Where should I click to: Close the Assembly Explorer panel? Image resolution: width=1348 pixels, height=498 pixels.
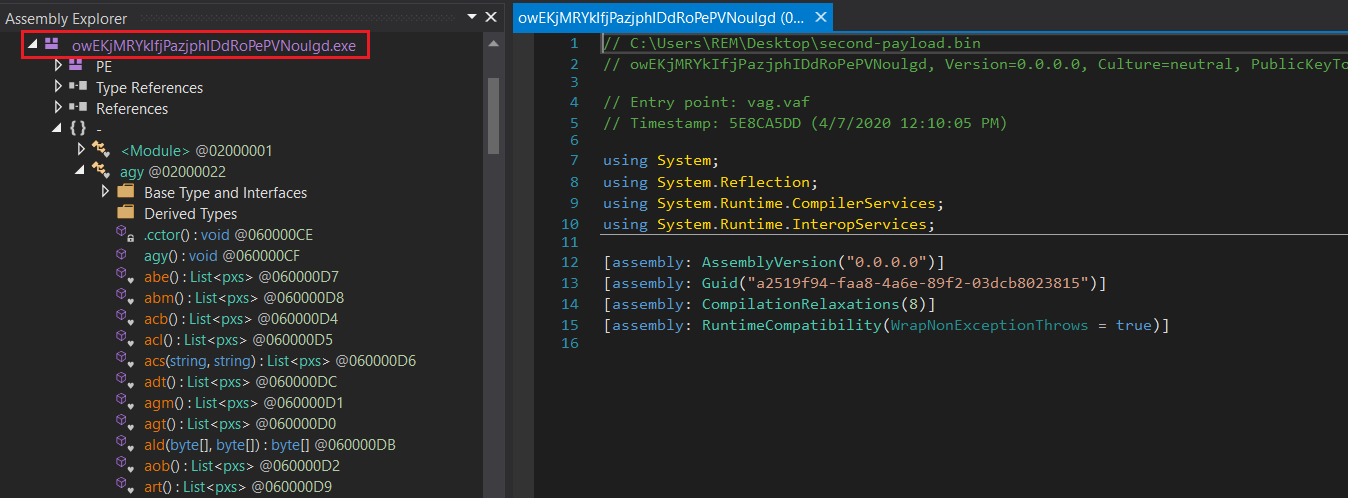coord(491,18)
